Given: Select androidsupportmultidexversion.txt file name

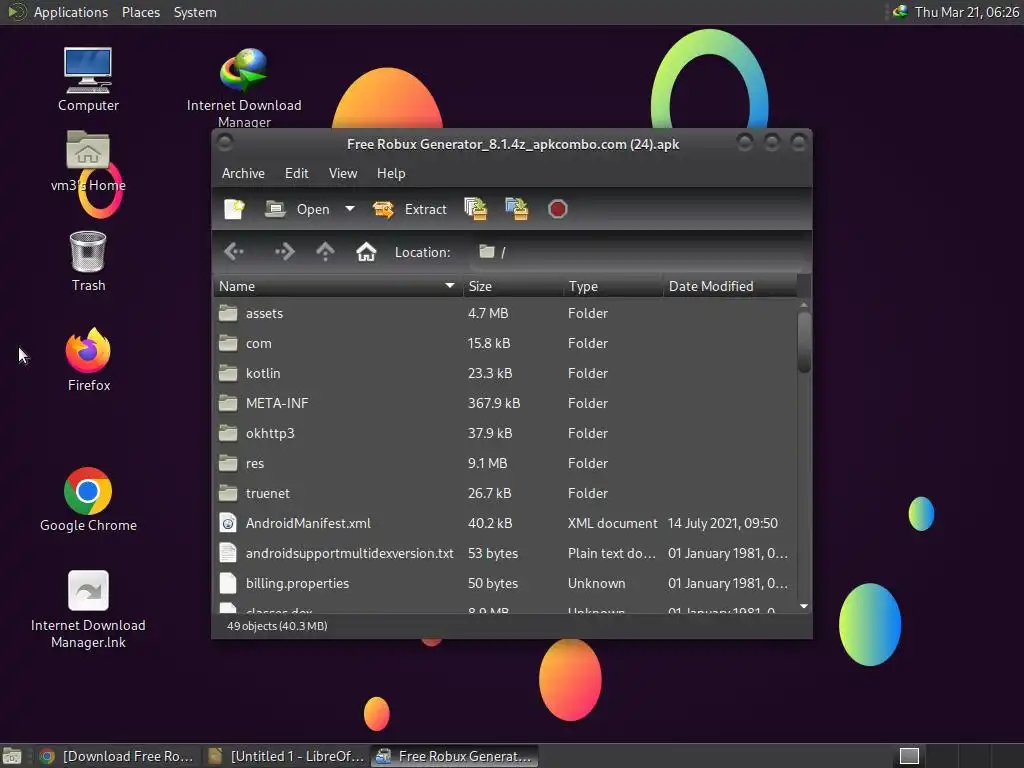Looking at the screenshot, I should tap(349, 553).
